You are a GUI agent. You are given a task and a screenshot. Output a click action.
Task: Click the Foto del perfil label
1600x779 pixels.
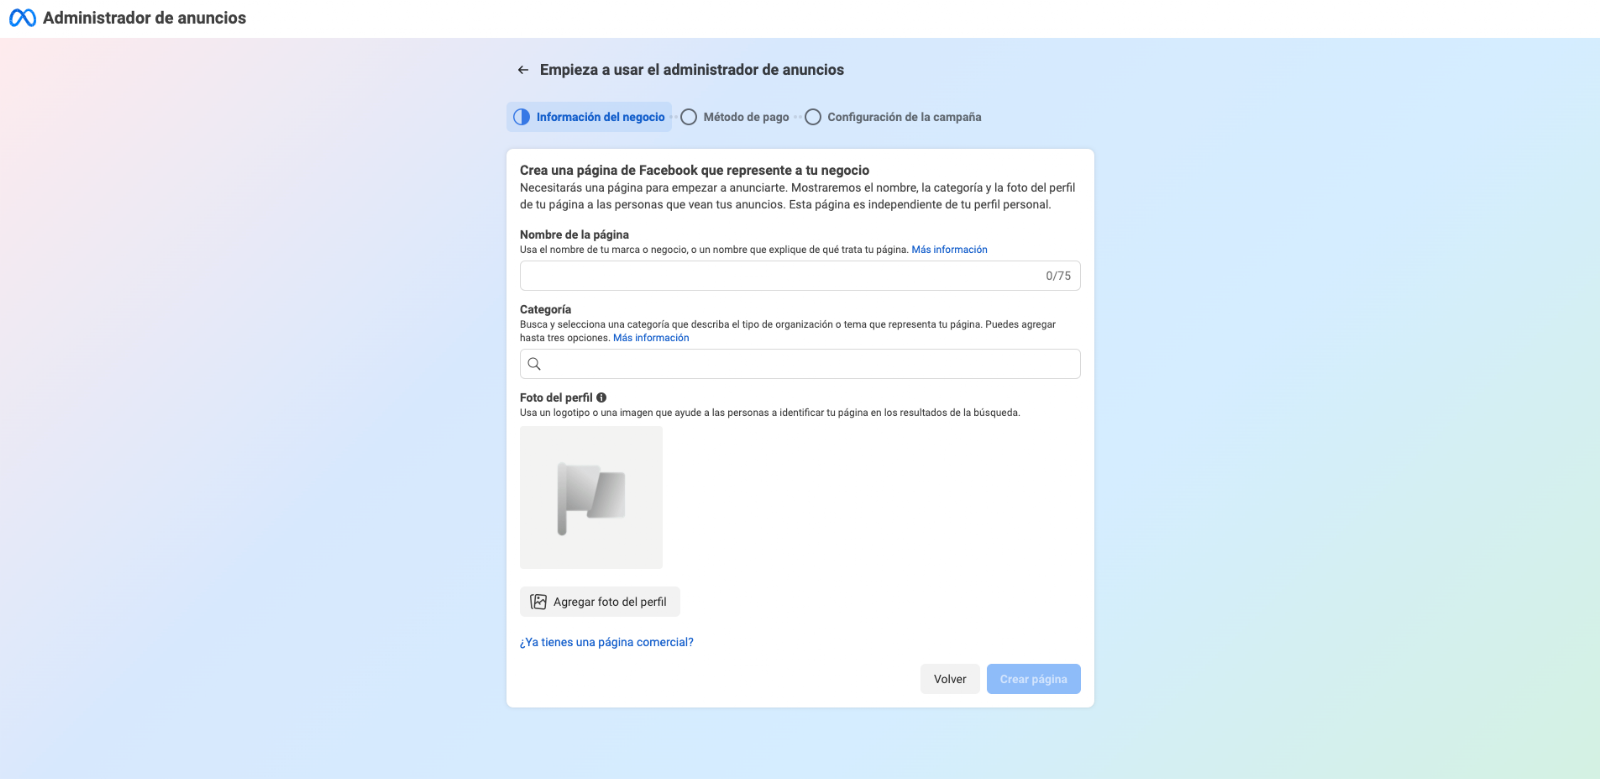(x=556, y=398)
